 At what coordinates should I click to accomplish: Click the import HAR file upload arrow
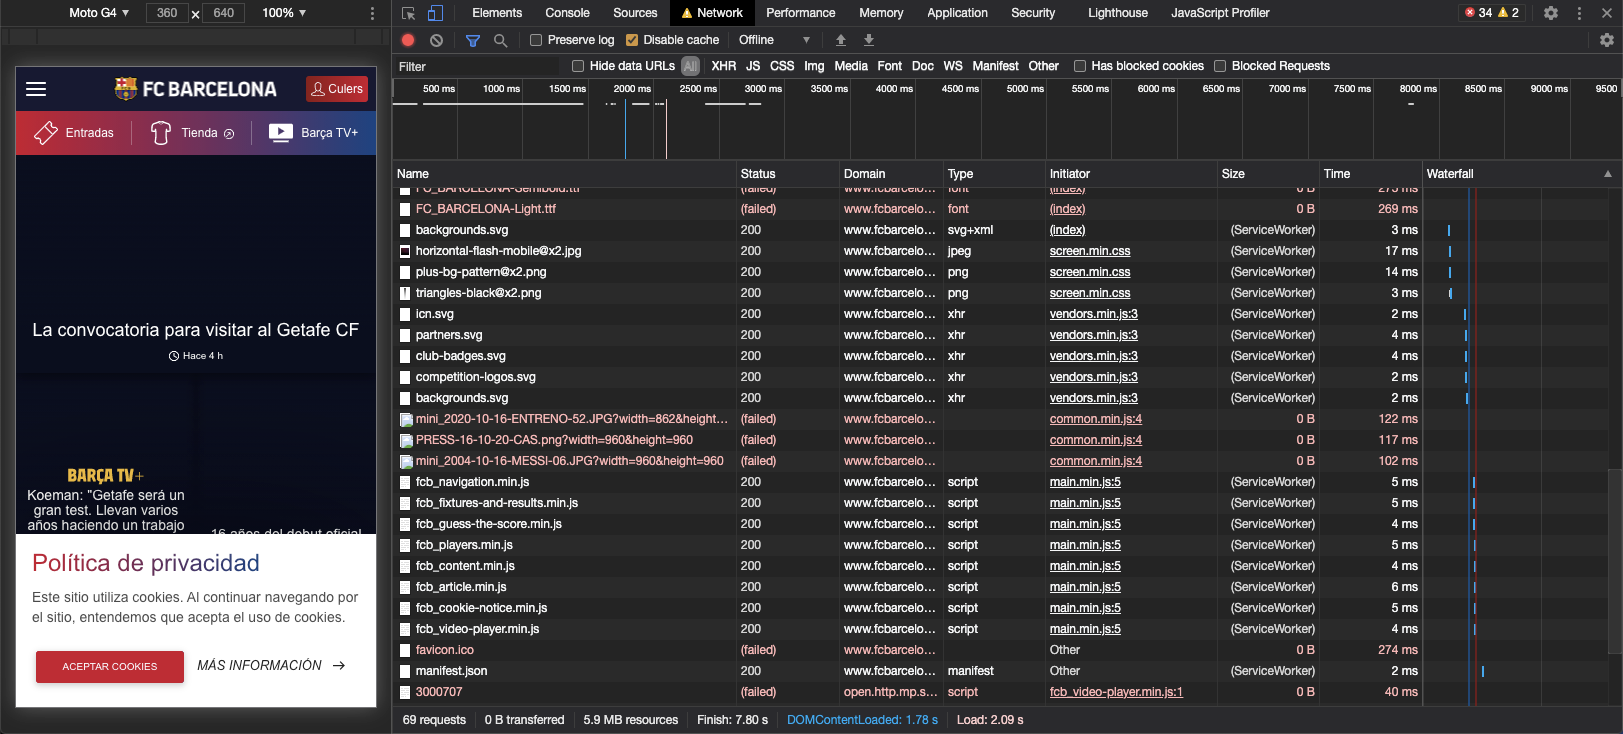coord(841,40)
